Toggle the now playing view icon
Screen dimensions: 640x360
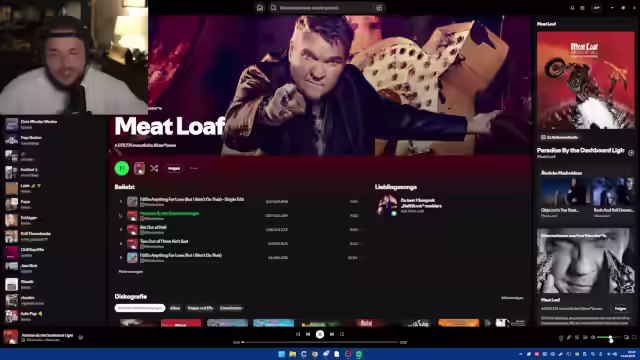coord(561,338)
